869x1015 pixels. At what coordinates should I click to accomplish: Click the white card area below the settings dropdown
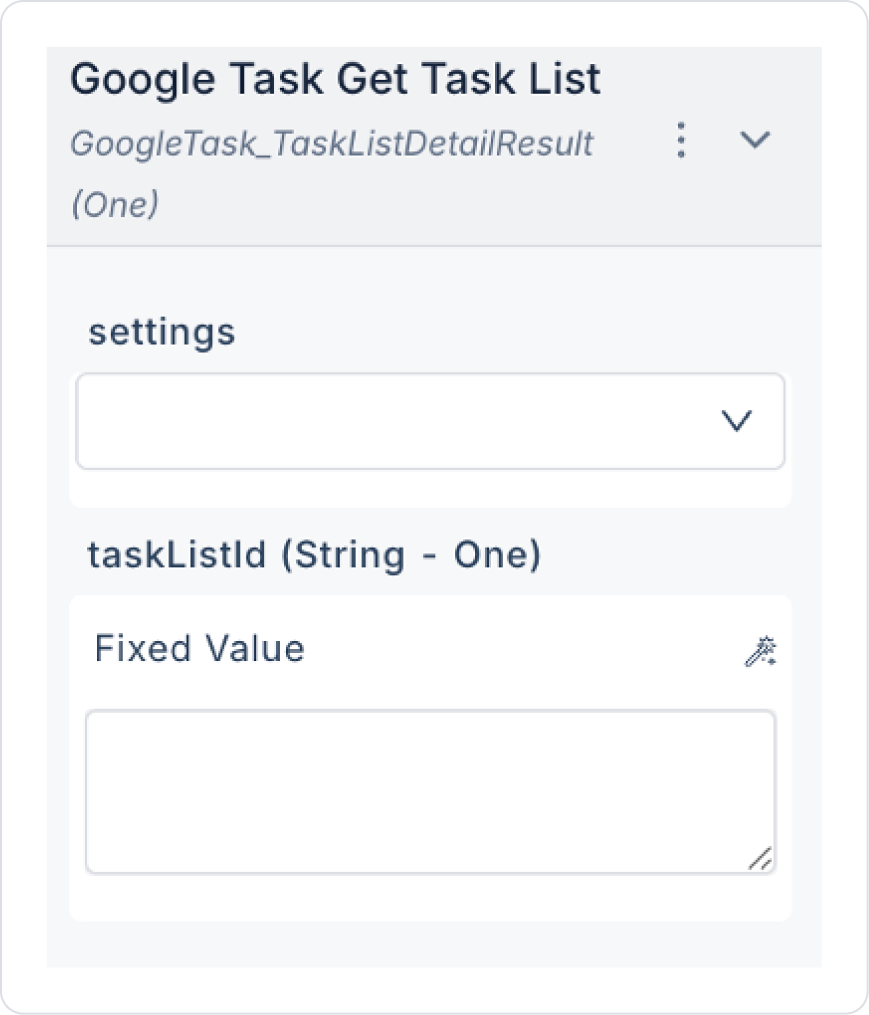pos(430,488)
